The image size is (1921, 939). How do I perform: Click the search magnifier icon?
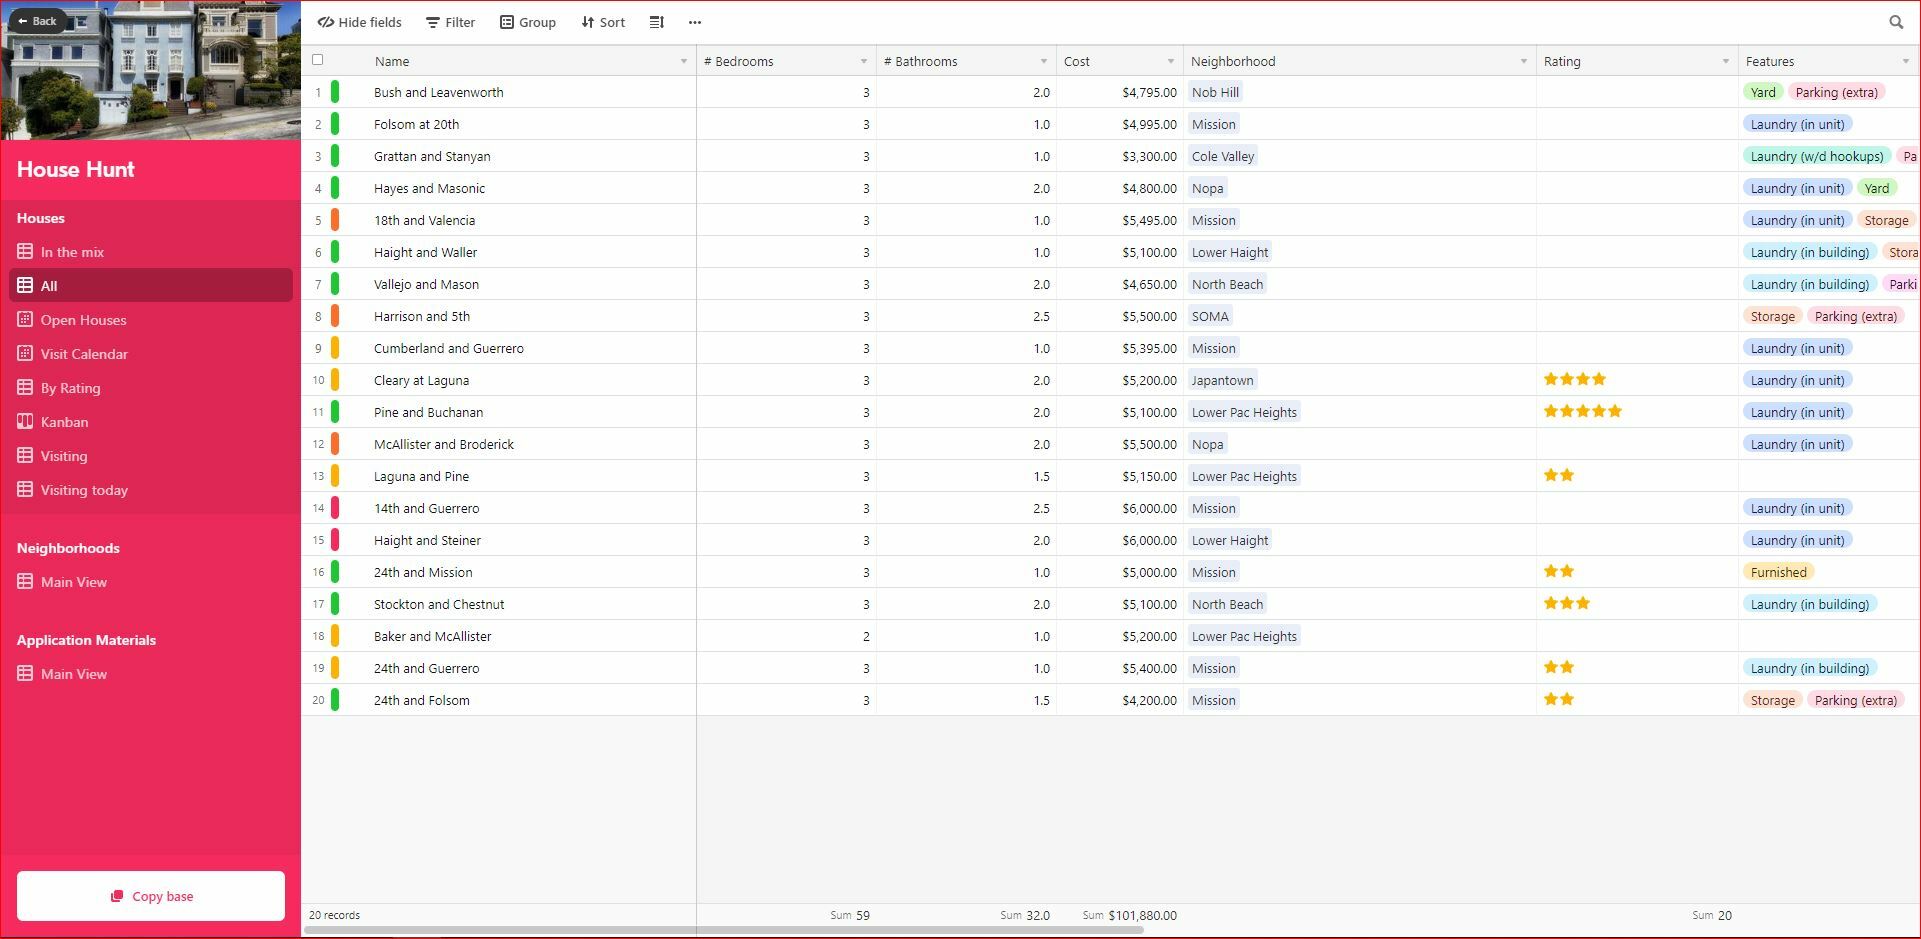1896,22
